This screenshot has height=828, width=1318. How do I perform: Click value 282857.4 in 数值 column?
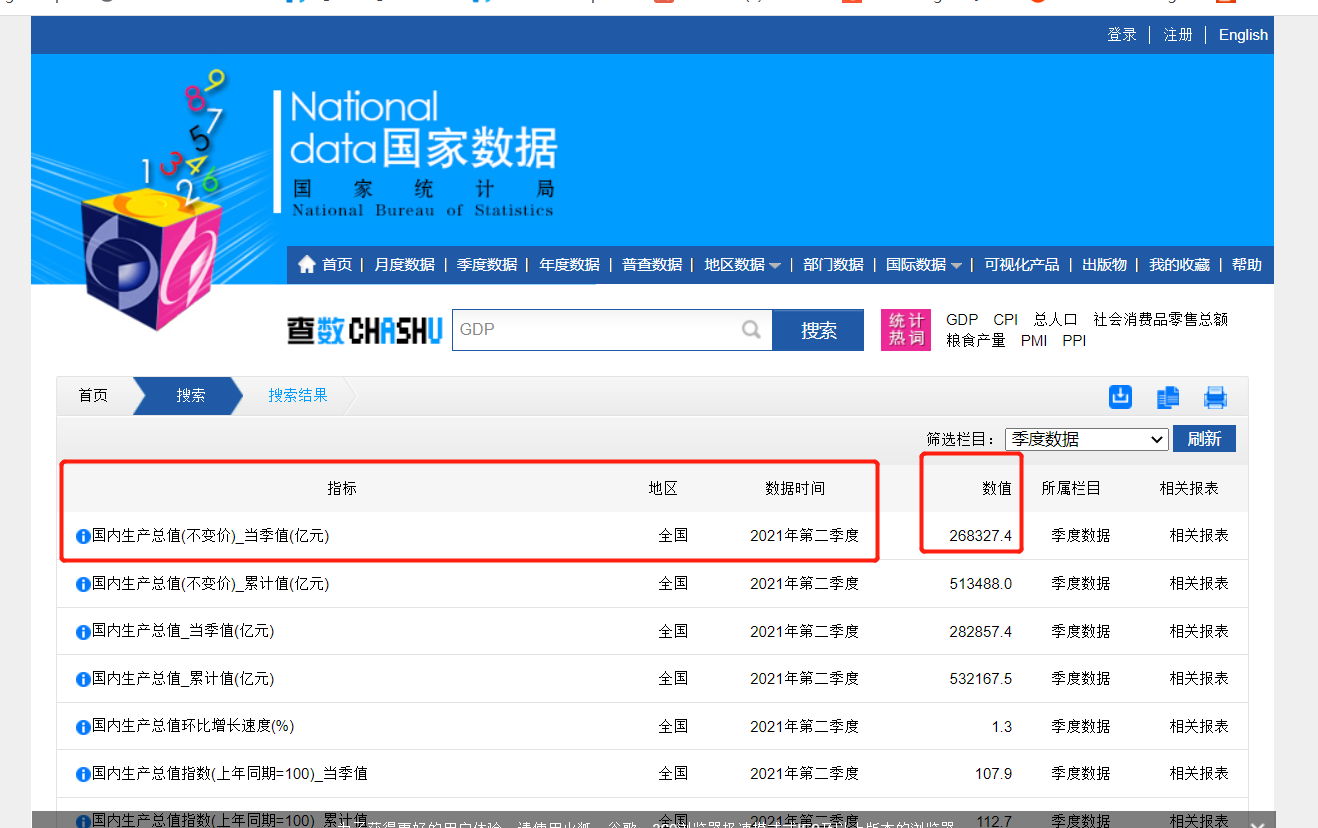981,632
